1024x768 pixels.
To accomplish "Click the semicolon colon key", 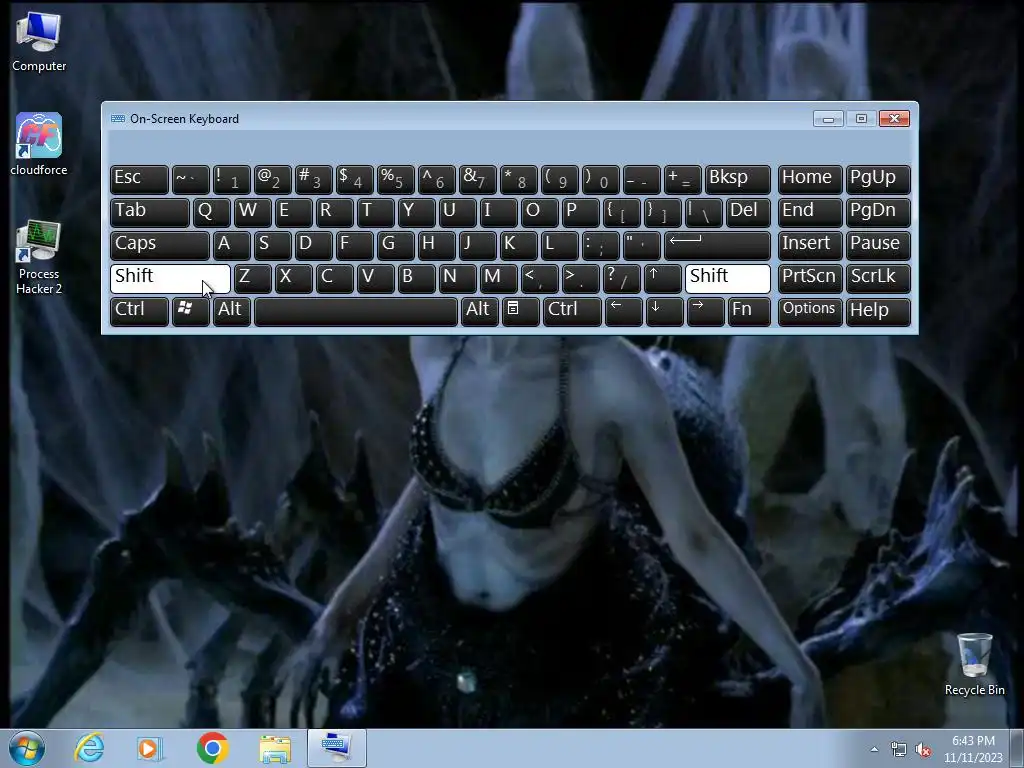I will click(x=601, y=246).
